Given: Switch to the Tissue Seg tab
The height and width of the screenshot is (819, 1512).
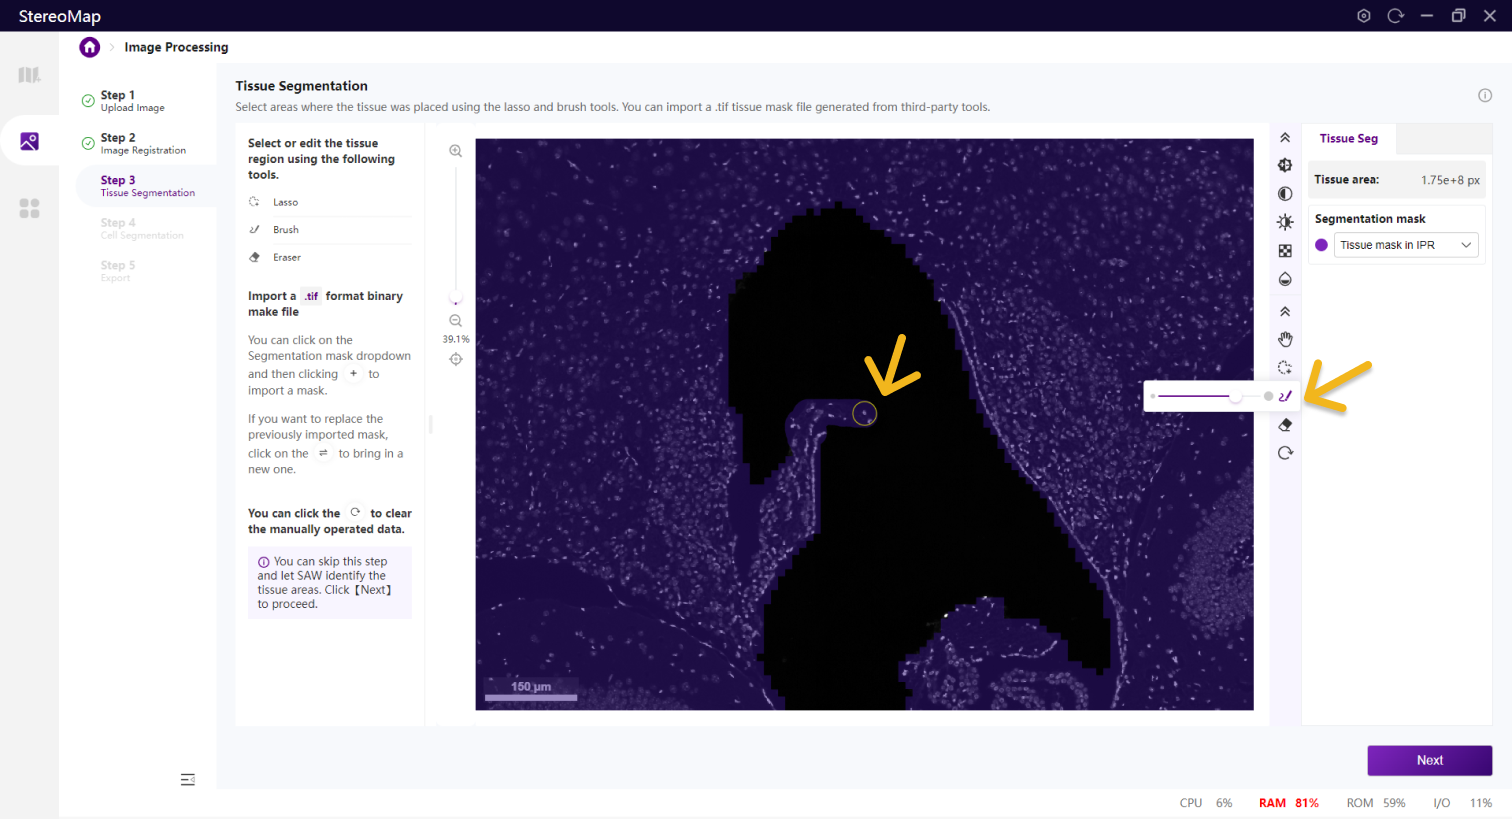Looking at the screenshot, I should point(1348,139).
